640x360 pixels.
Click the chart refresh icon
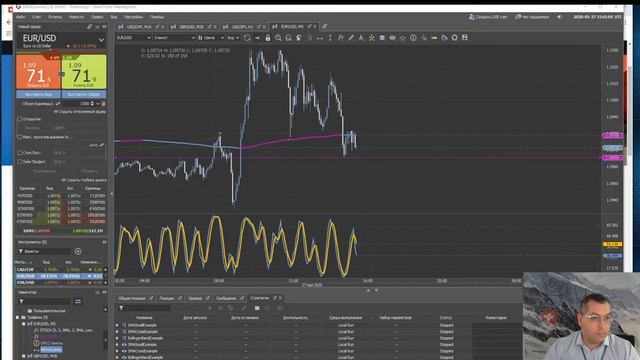[247, 38]
